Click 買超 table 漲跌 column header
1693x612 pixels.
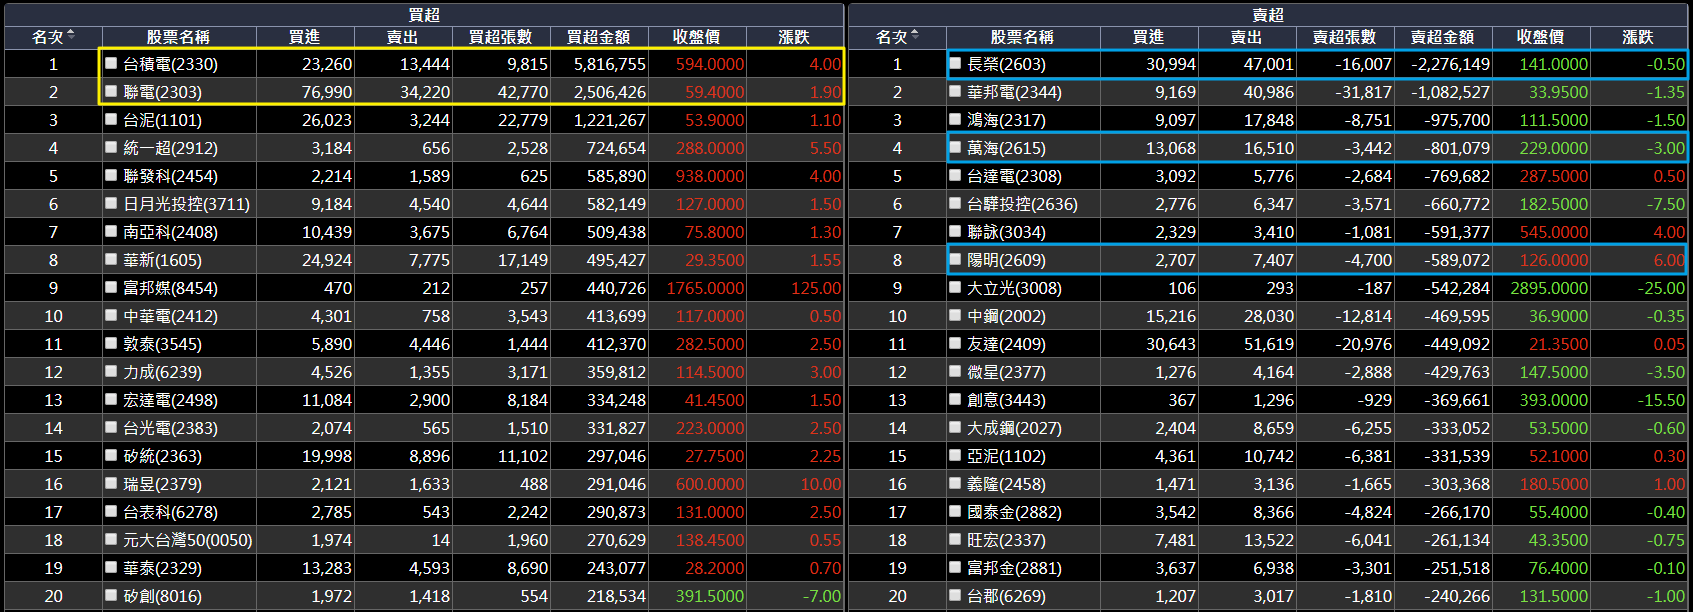(x=794, y=37)
